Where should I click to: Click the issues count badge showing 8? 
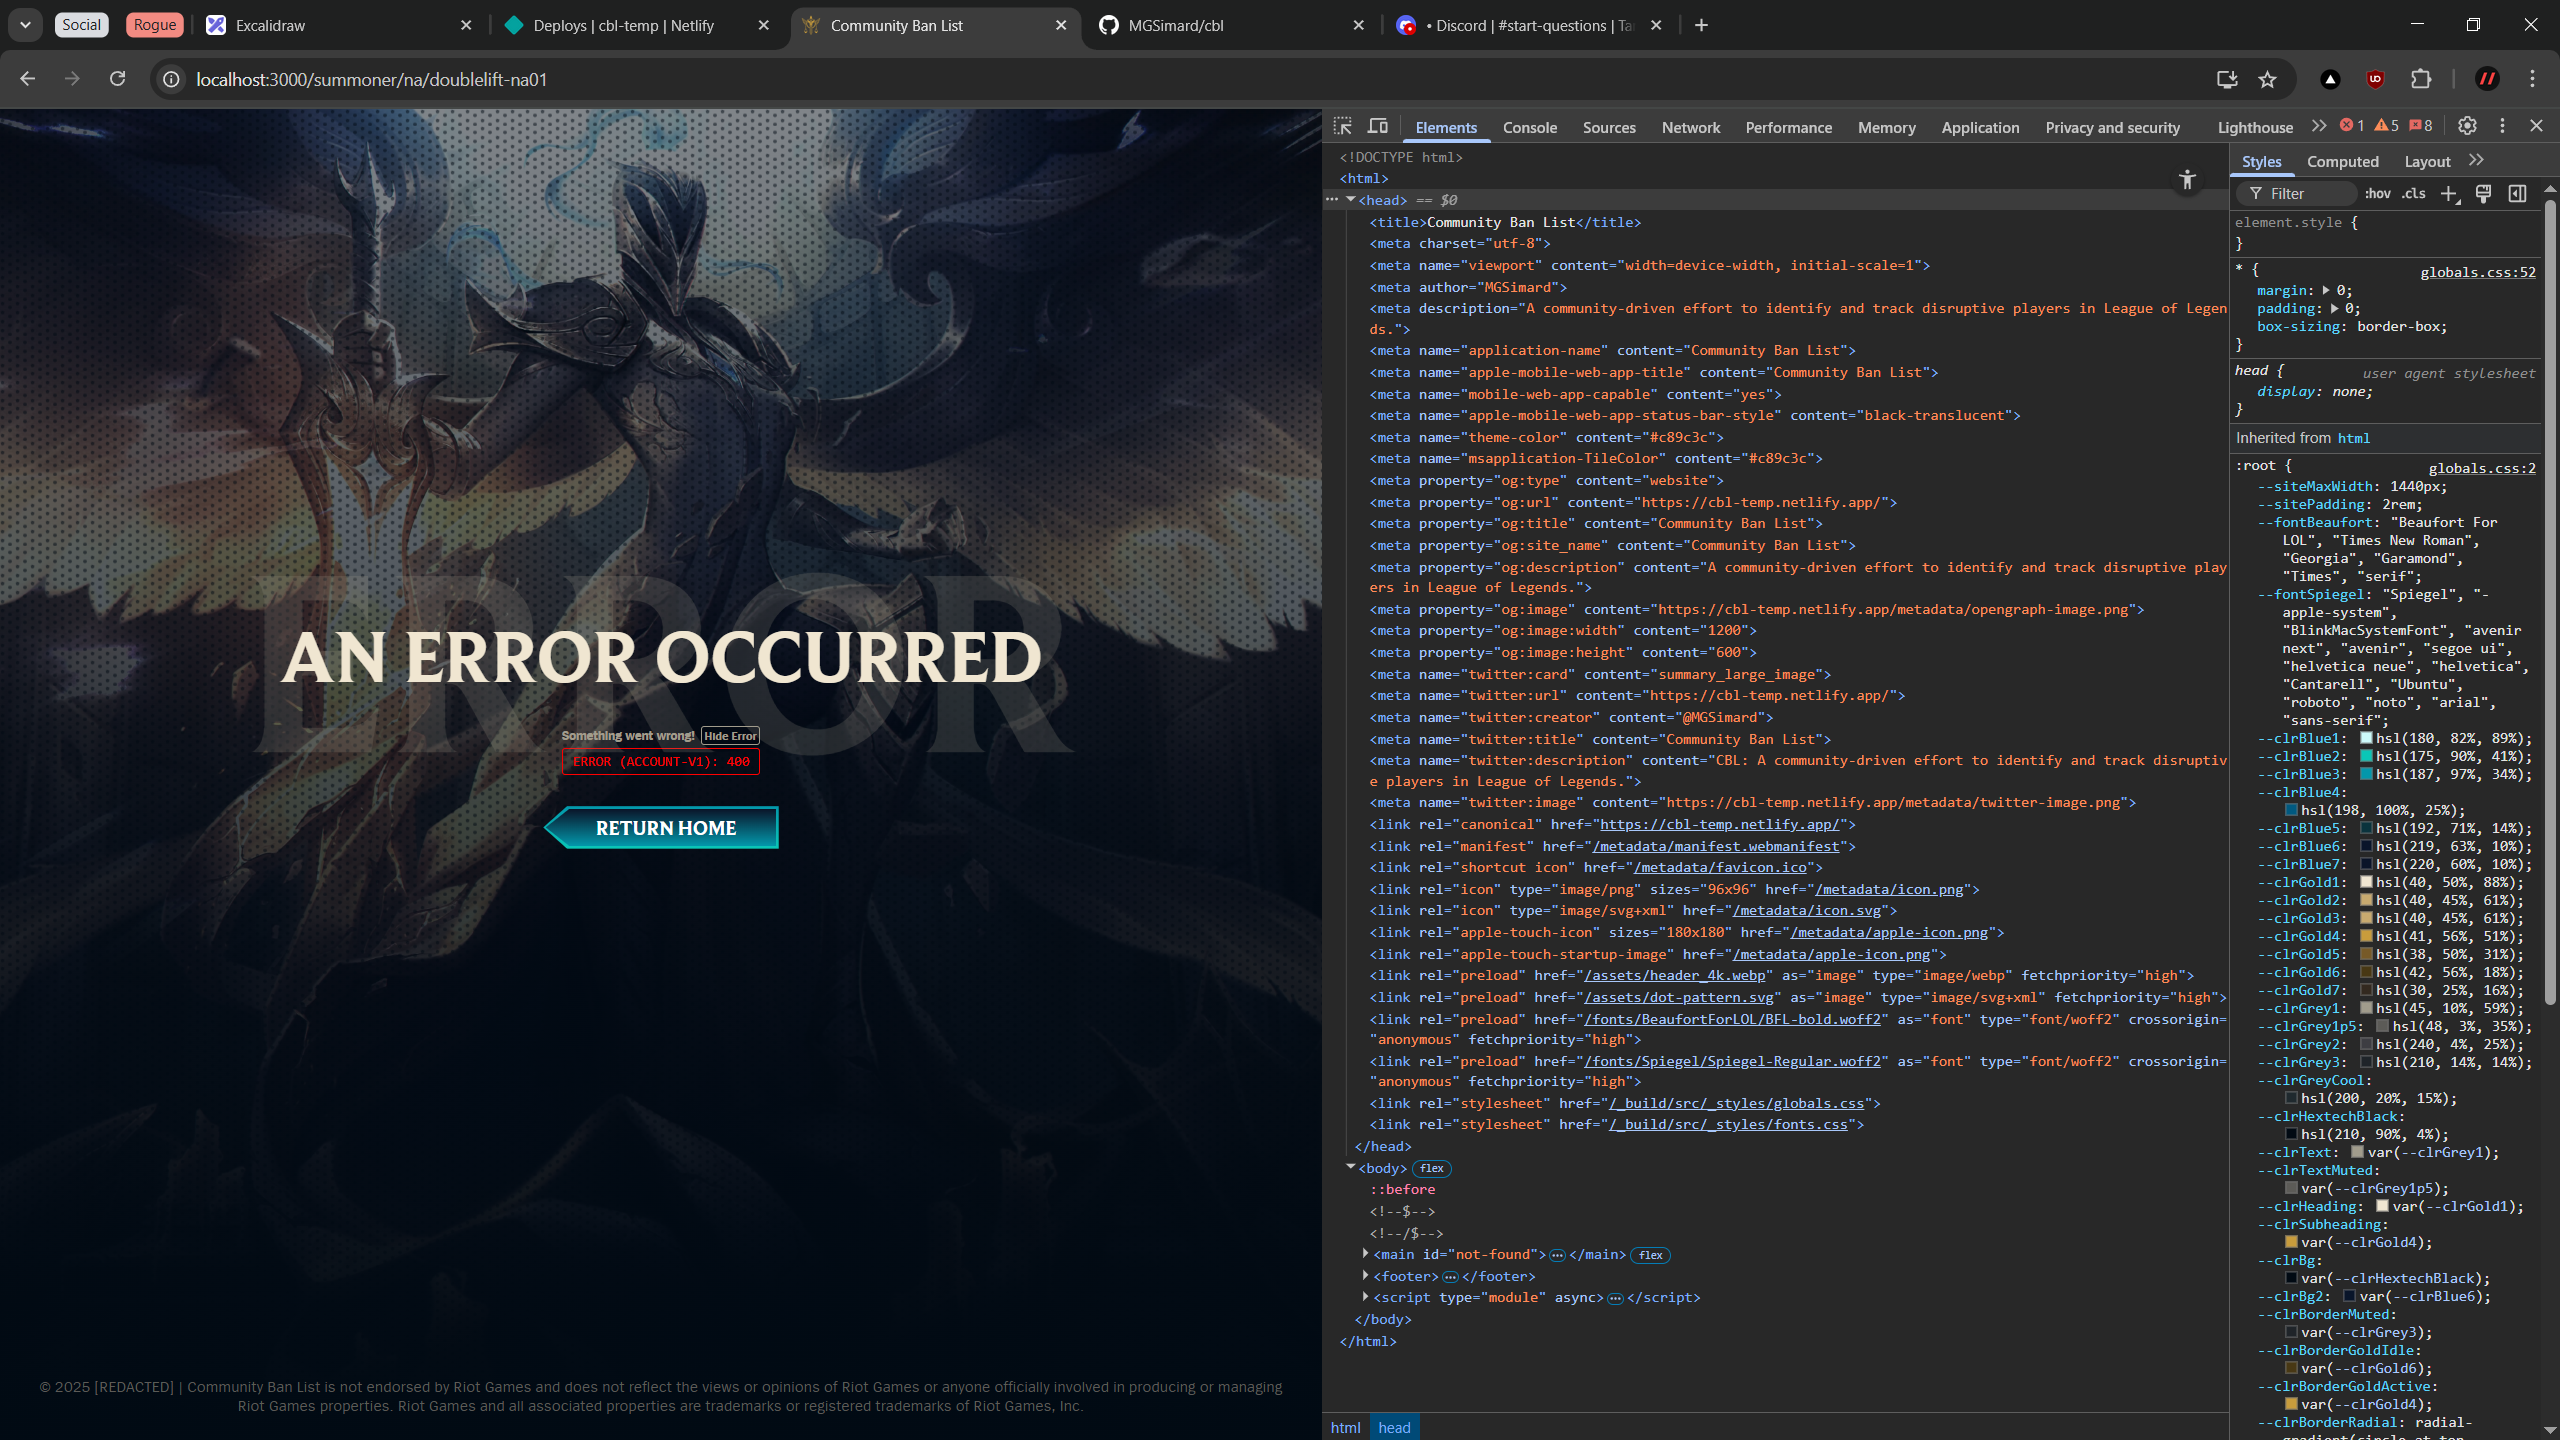click(2421, 126)
